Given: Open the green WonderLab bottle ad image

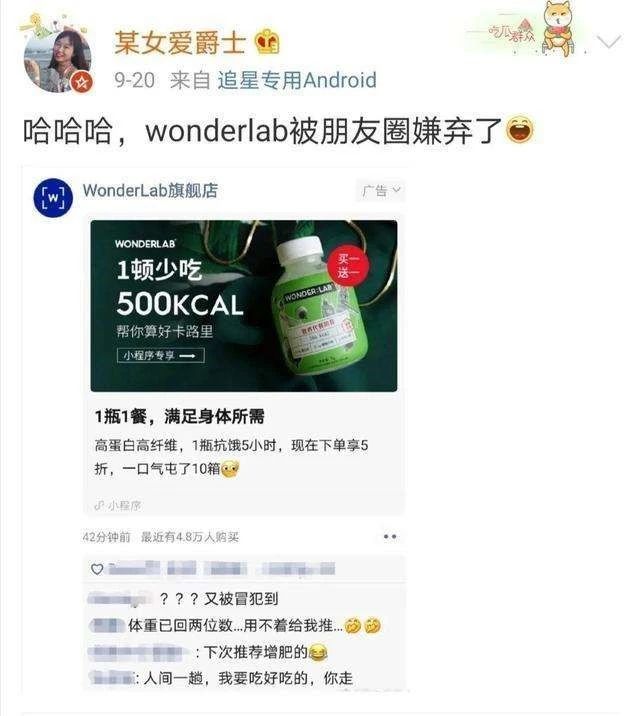Looking at the screenshot, I should [244, 306].
